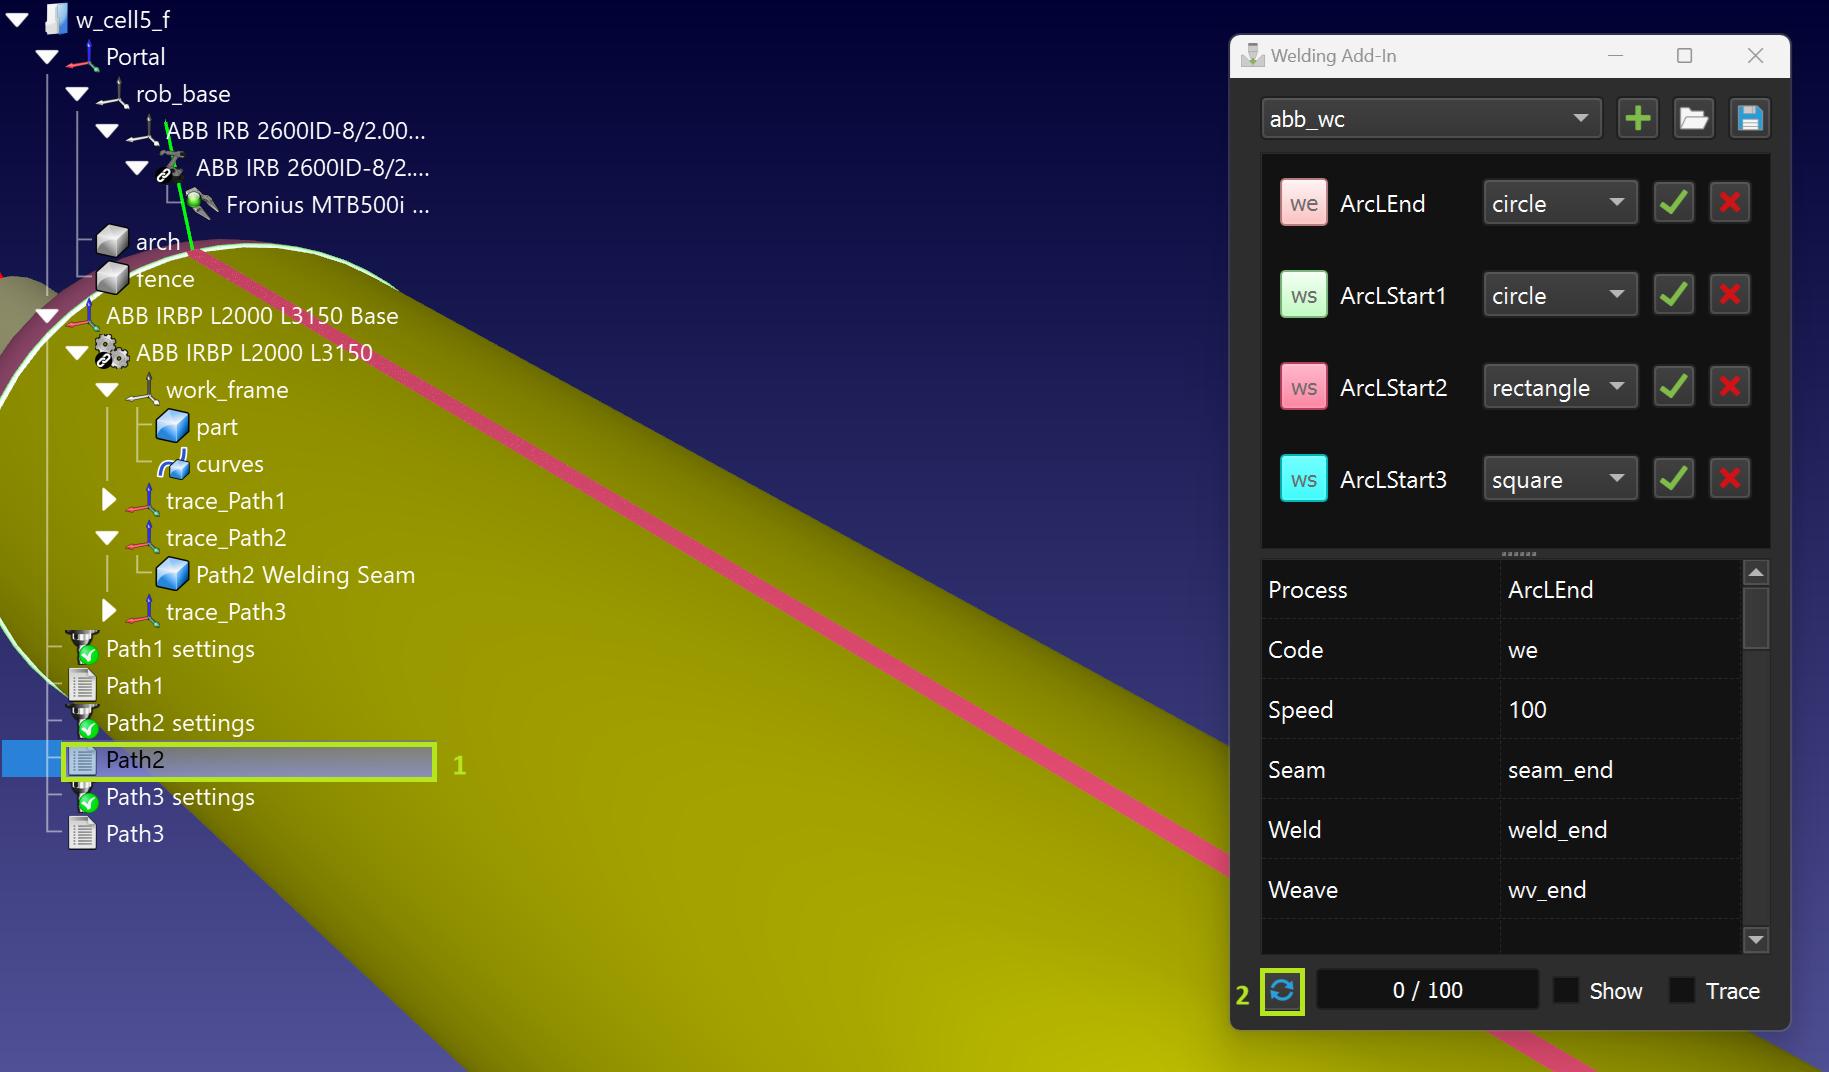This screenshot has height=1072, width=1829.
Task: Select the Path3 program item
Action: coord(134,834)
